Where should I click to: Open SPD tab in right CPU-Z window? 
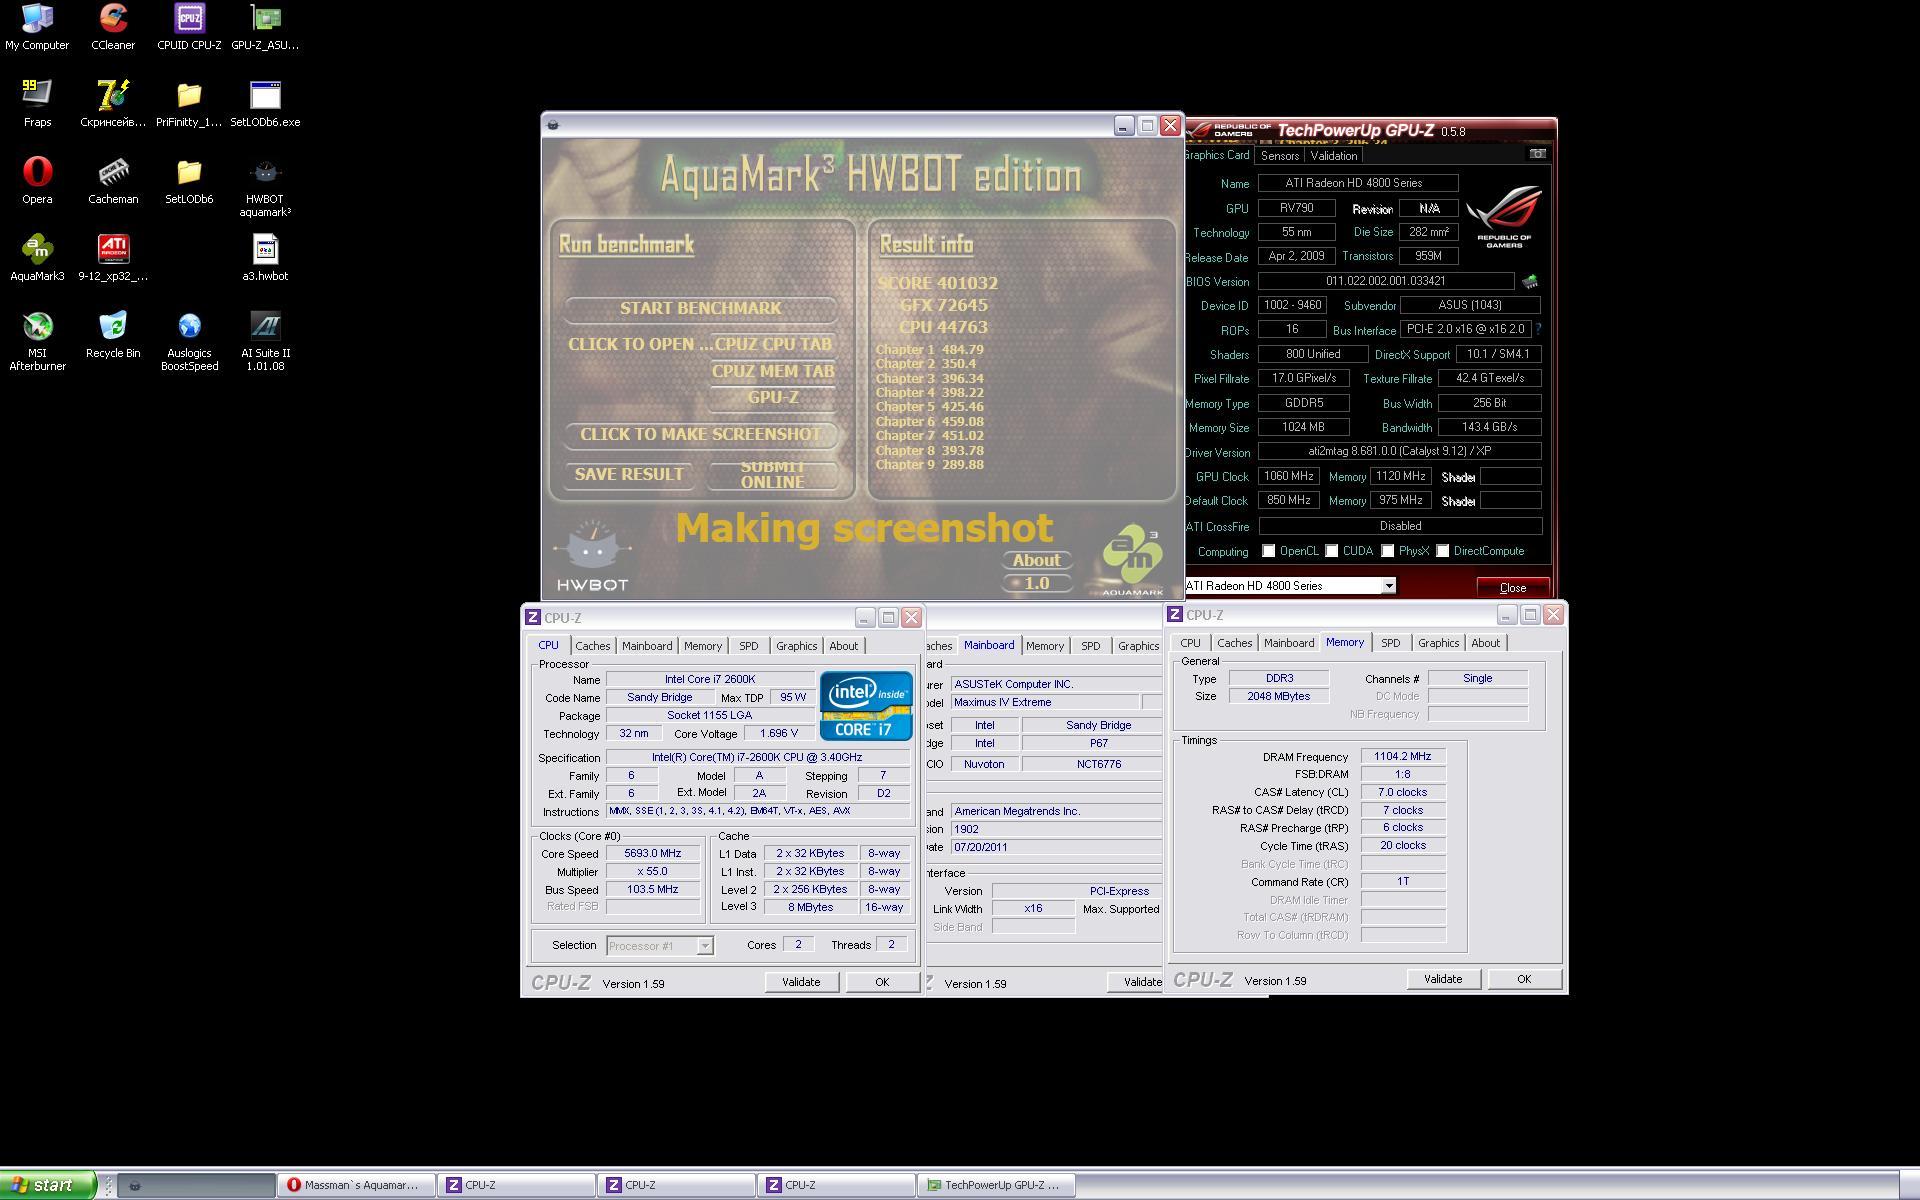[1390, 643]
